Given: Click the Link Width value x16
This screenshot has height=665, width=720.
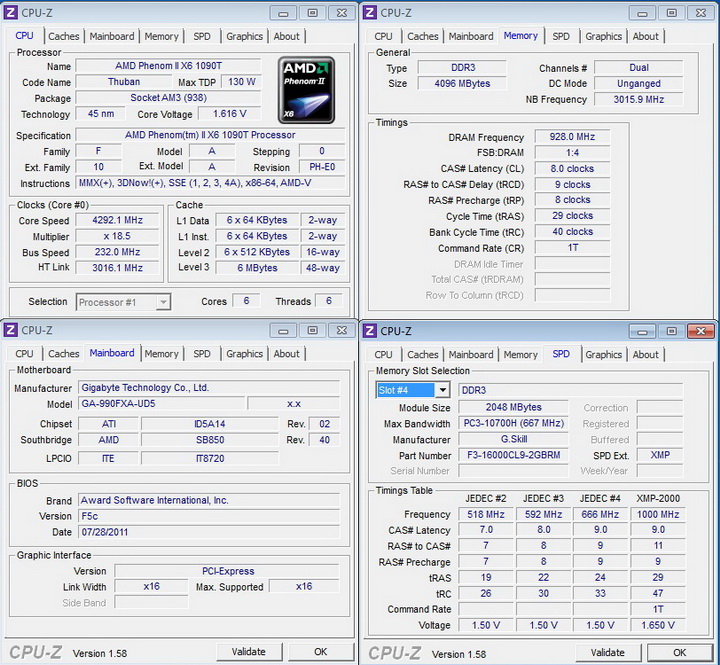Looking at the screenshot, I should coord(152,586).
